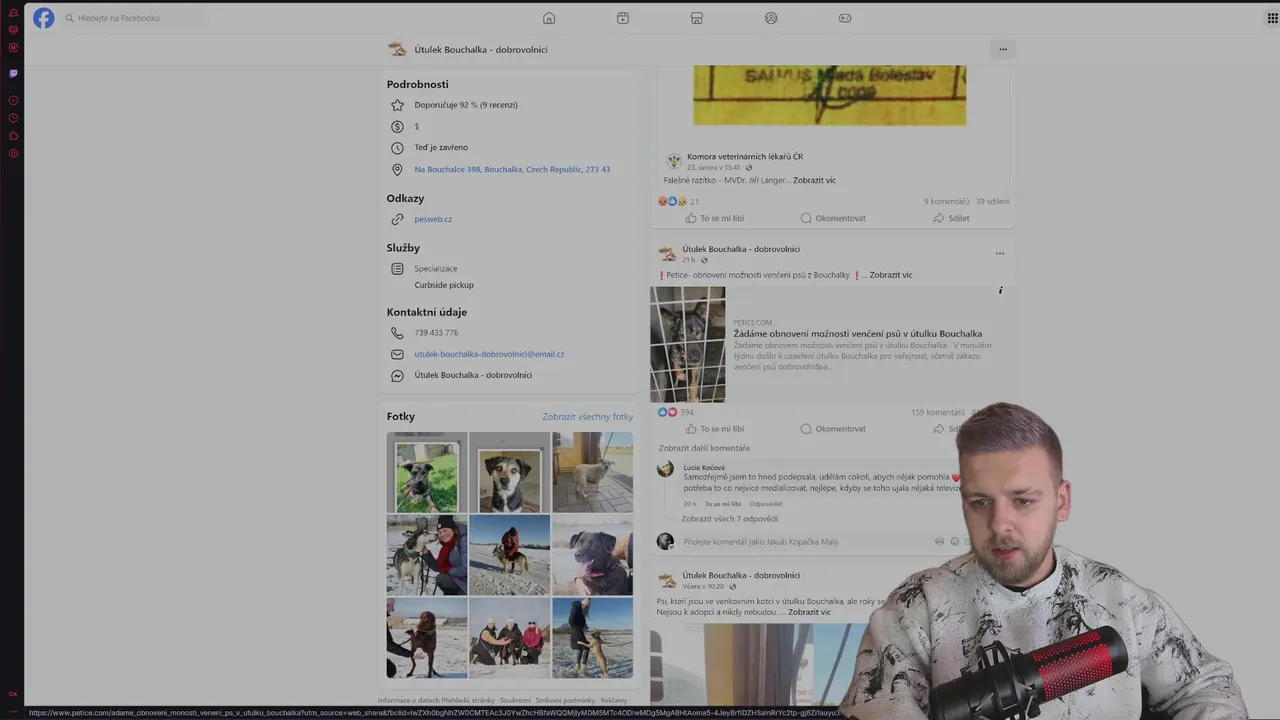Click GIF icon in comment field
The width and height of the screenshot is (1280, 720).
point(939,541)
